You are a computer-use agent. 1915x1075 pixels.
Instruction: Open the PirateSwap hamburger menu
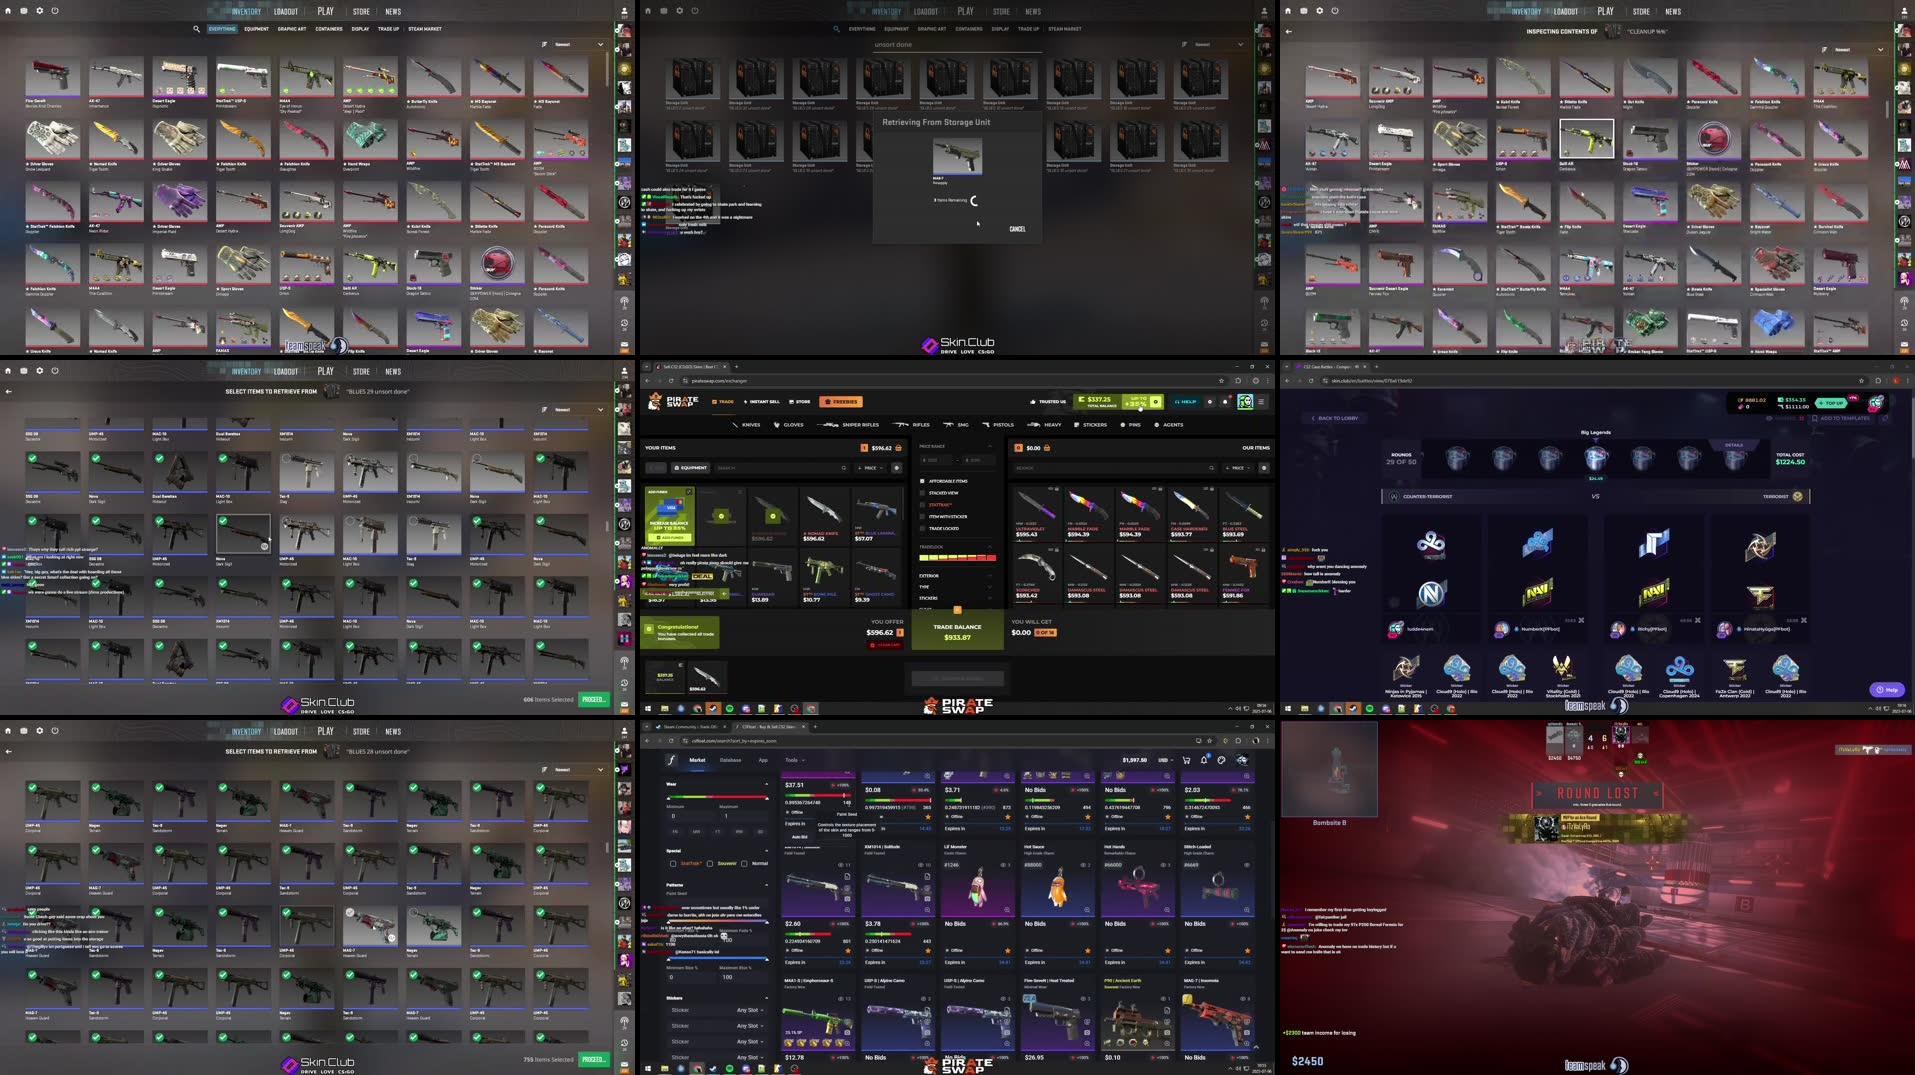(x=1261, y=401)
